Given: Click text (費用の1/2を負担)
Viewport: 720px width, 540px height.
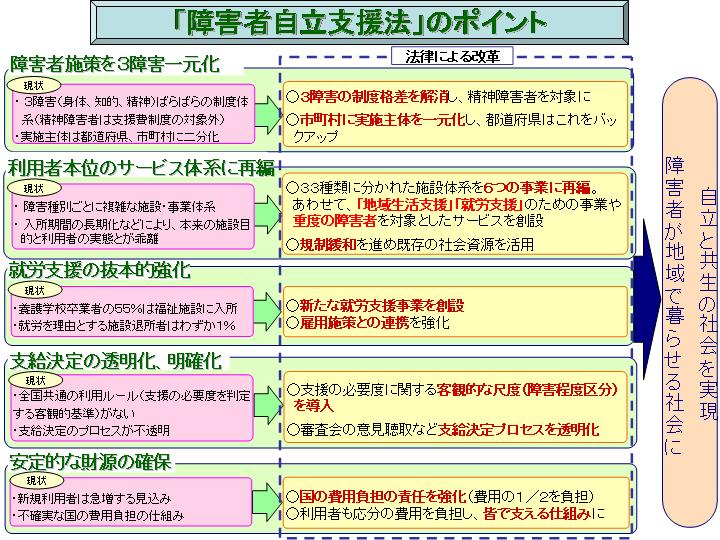Looking at the screenshot, I should 531,496.
